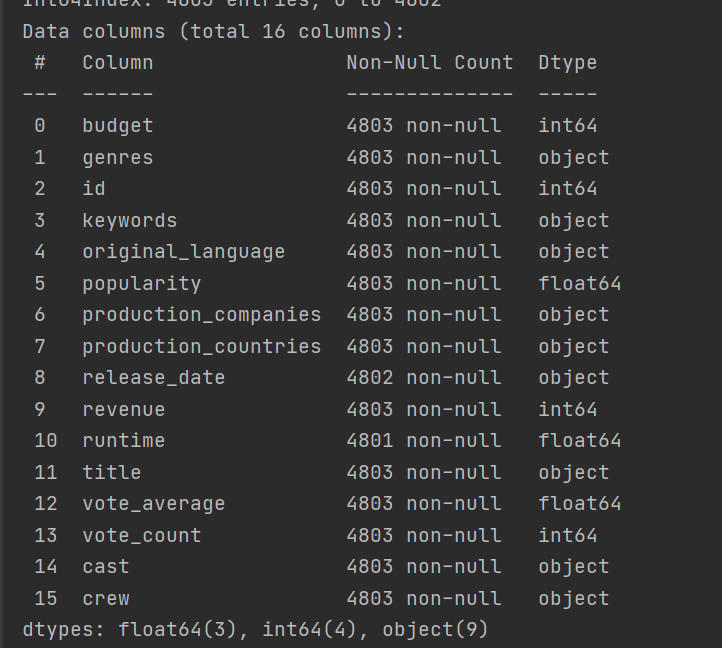This screenshot has height=648, width=722.
Task: Click the 'crew' column name
Action: coord(106,599)
